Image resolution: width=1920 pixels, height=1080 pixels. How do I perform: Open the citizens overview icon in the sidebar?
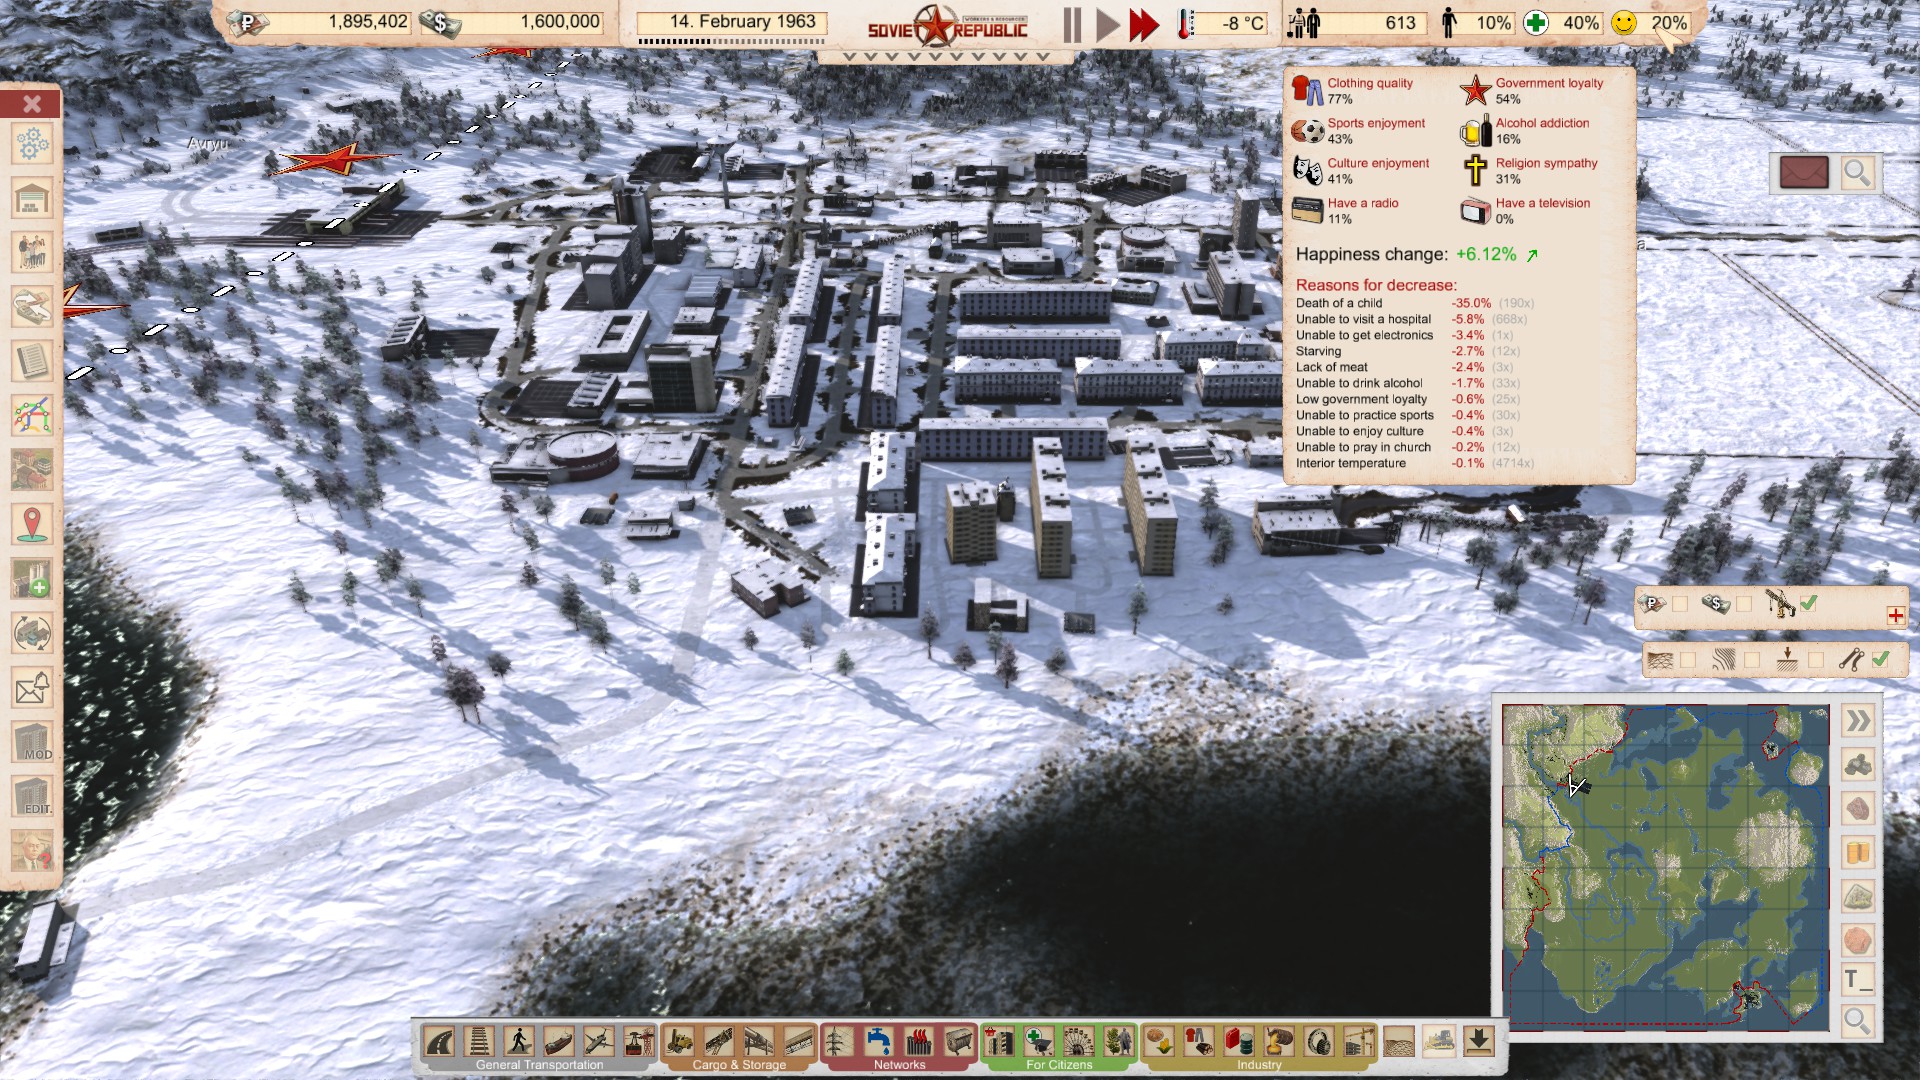(32, 252)
